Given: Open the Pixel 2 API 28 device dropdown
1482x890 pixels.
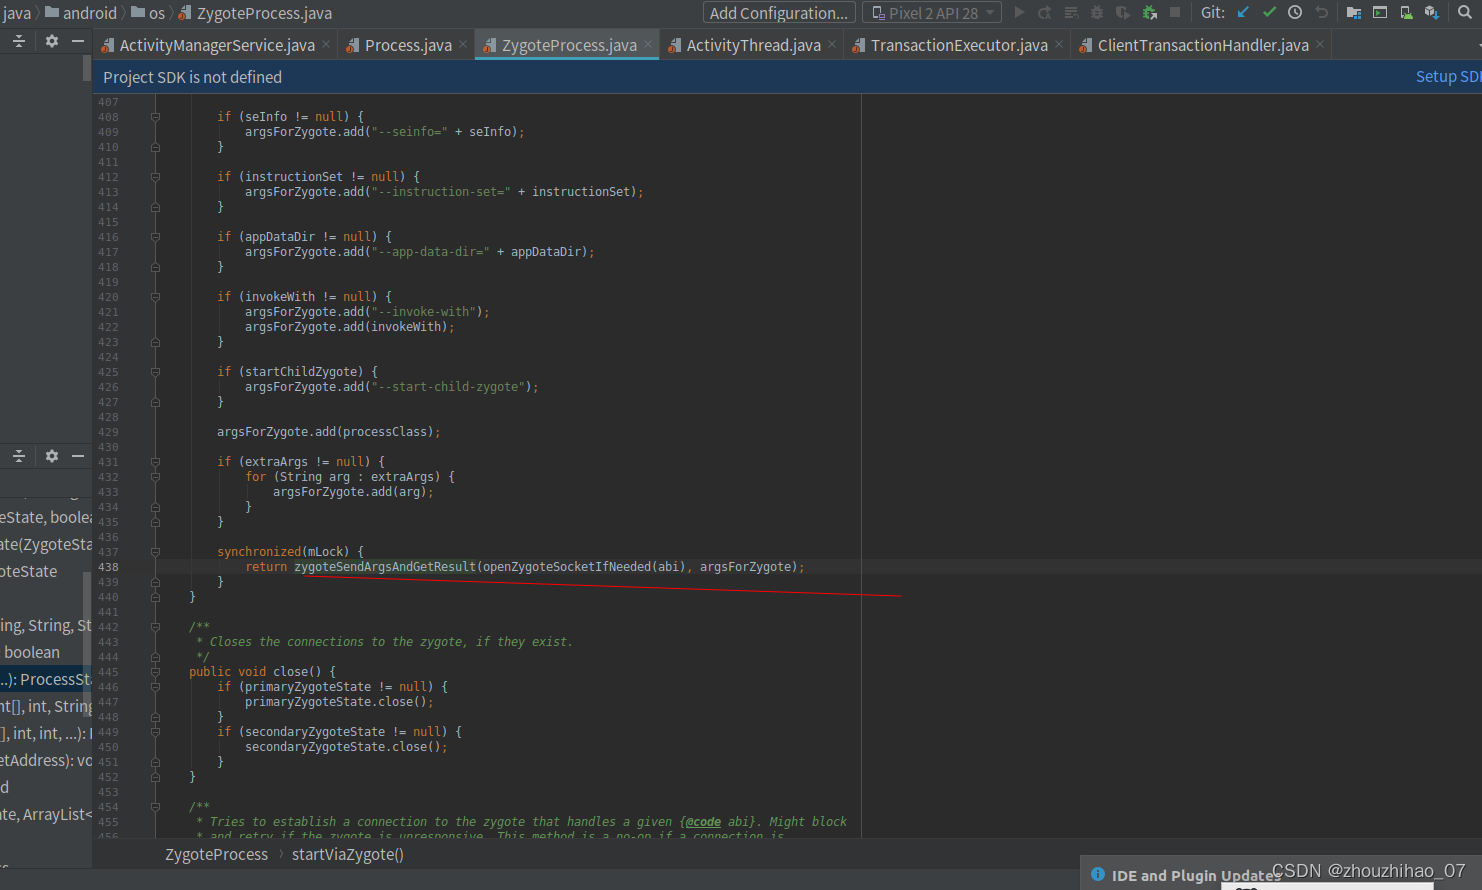Looking at the screenshot, I should tap(932, 13).
